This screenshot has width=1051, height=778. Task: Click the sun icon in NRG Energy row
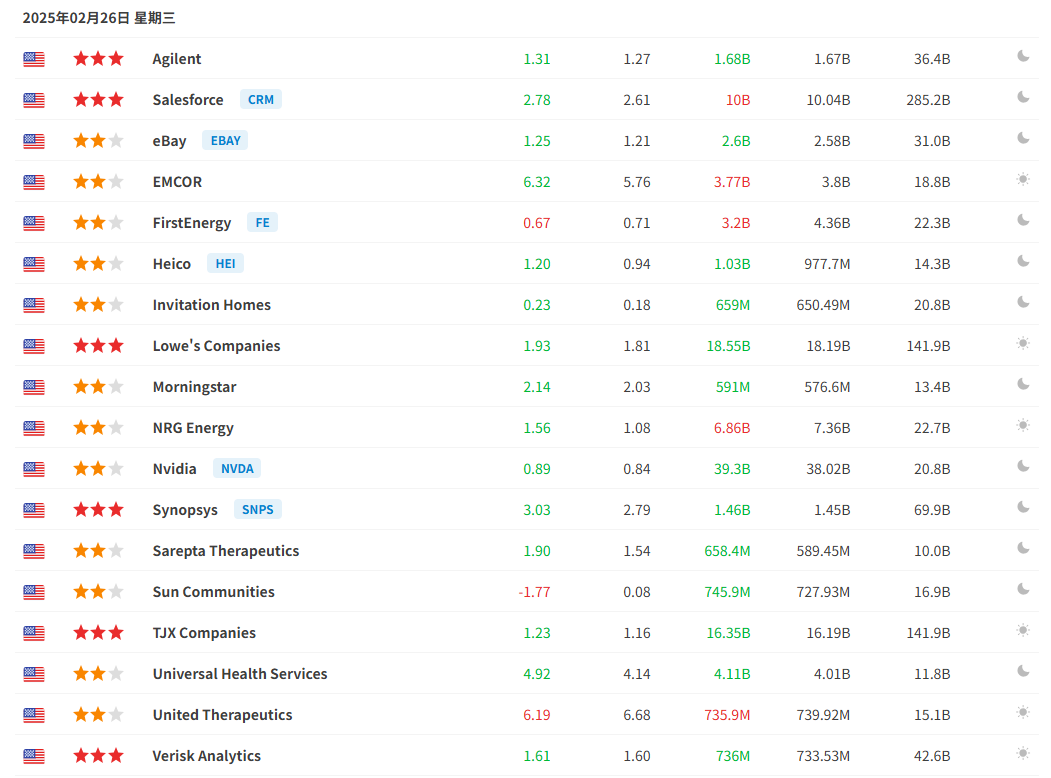click(1023, 426)
